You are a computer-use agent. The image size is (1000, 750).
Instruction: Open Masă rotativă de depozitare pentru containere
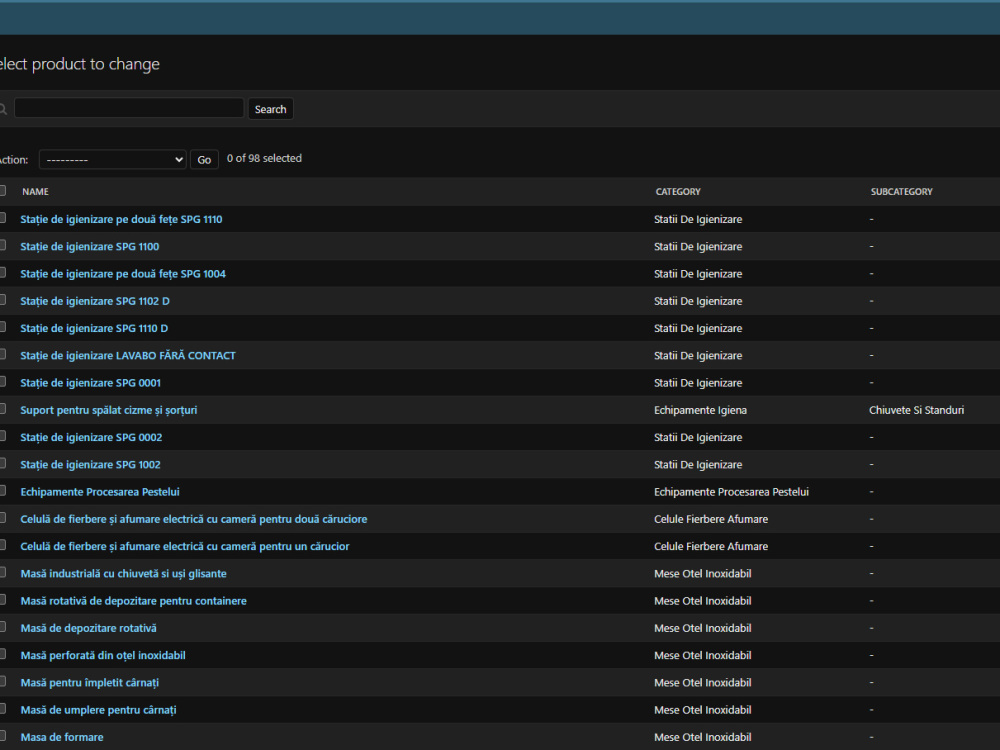pyautogui.click(x=133, y=601)
